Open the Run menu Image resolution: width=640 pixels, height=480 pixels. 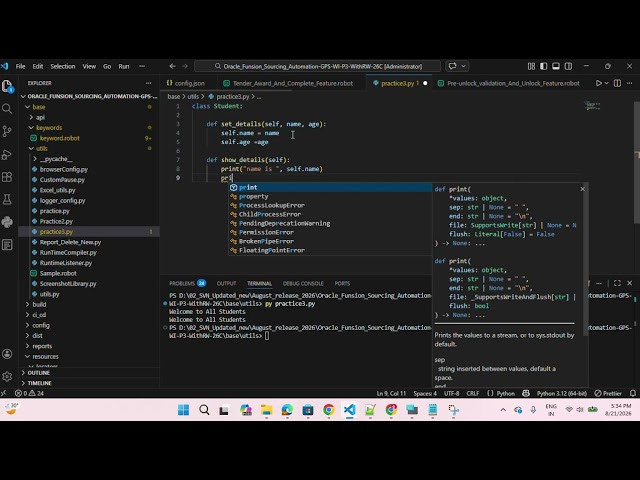[x=124, y=66]
